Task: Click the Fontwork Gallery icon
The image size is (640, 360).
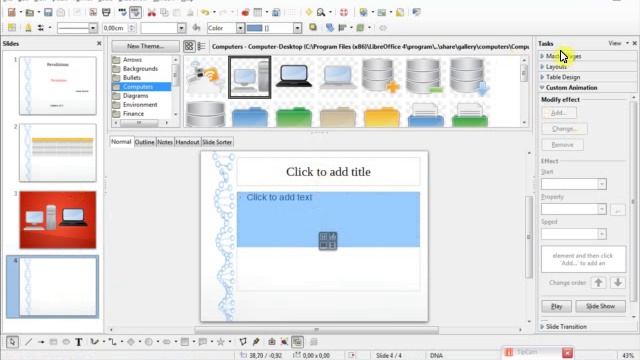Action: tap(271, 342)
